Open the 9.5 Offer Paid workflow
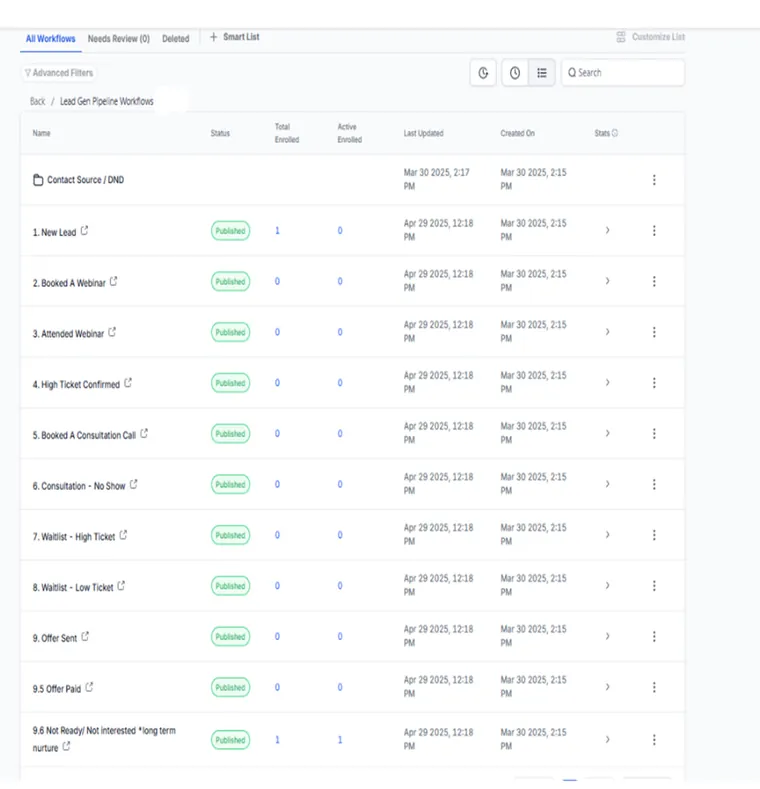The width and height of the screenshot is (760, 789). coord(57,689)
